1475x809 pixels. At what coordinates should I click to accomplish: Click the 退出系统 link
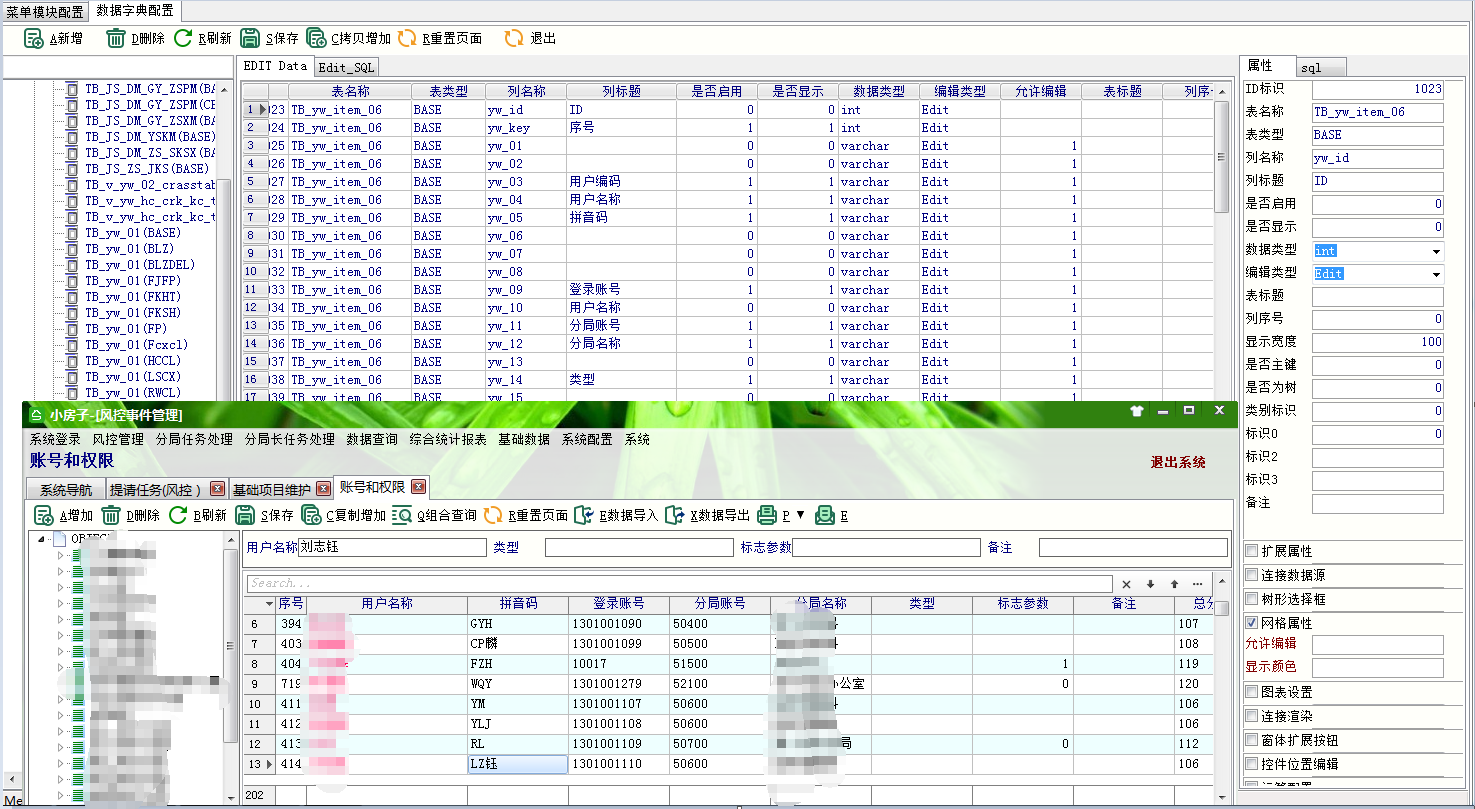[x=1178, y=462]
